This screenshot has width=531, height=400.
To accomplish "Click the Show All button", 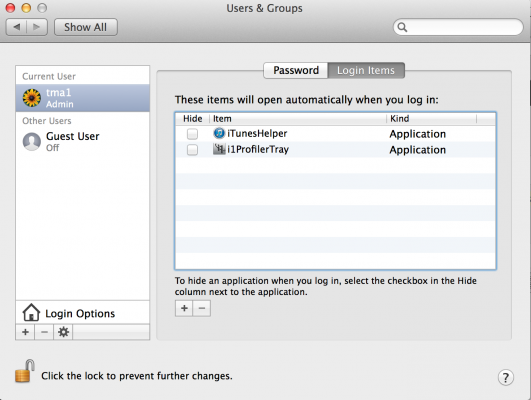I will click(x=86, y=27).
